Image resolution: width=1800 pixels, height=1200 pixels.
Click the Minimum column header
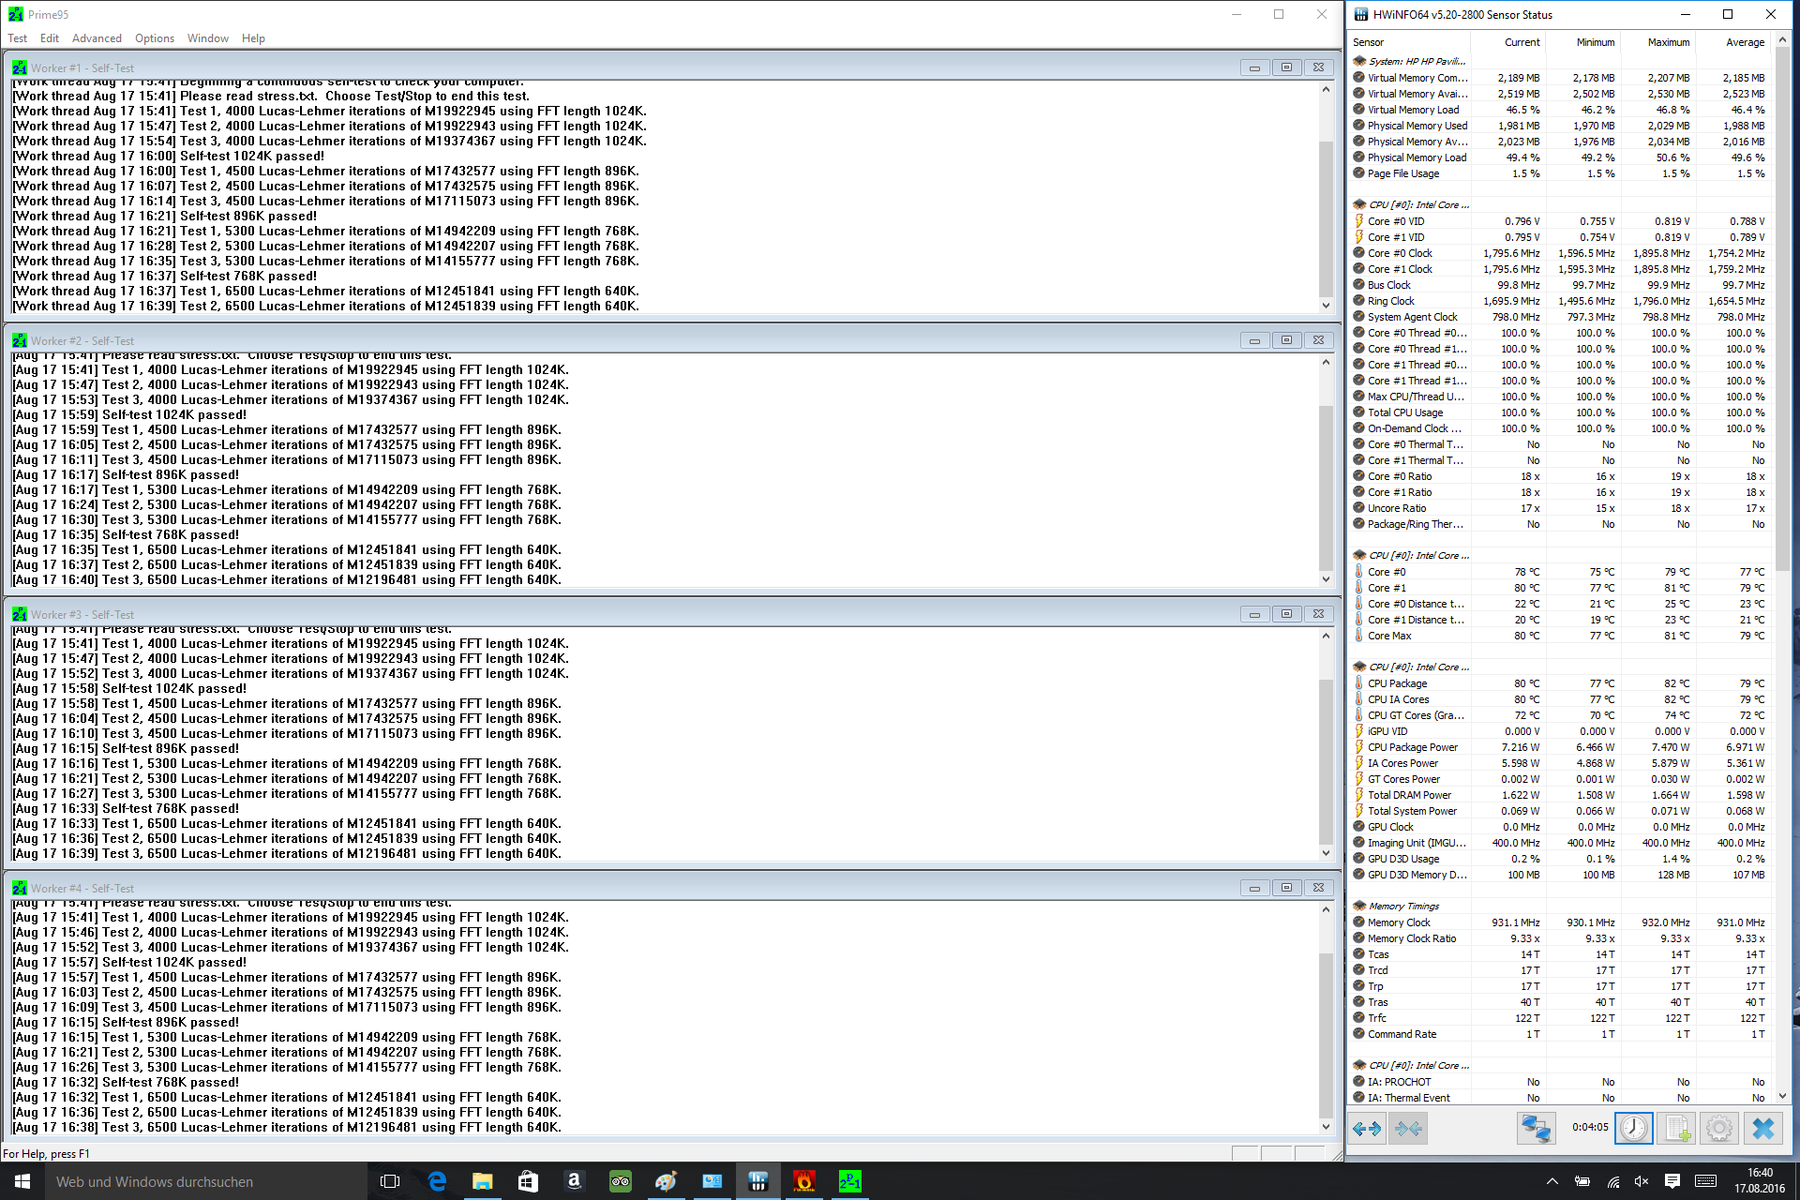coord(1583,42)
